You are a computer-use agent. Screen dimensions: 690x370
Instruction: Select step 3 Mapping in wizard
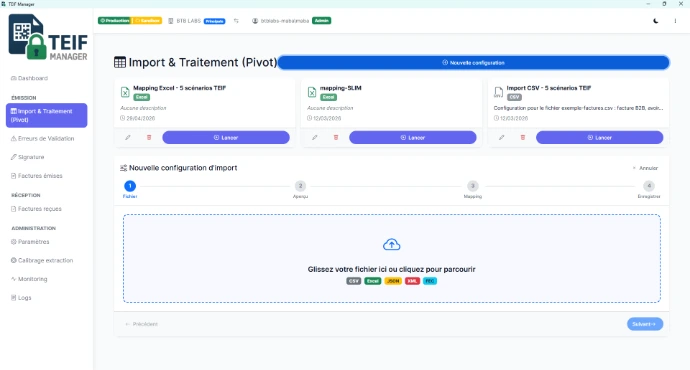tap(473, 190)
